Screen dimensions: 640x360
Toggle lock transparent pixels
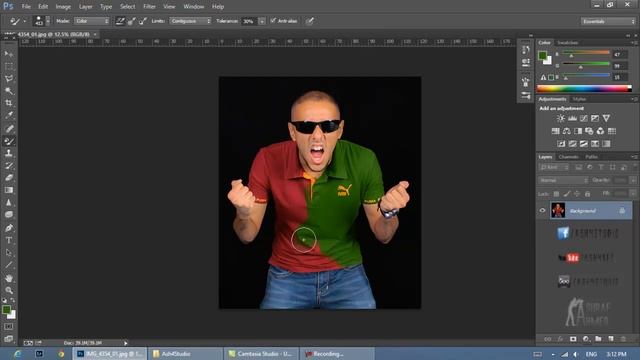(x=556, y=194)
